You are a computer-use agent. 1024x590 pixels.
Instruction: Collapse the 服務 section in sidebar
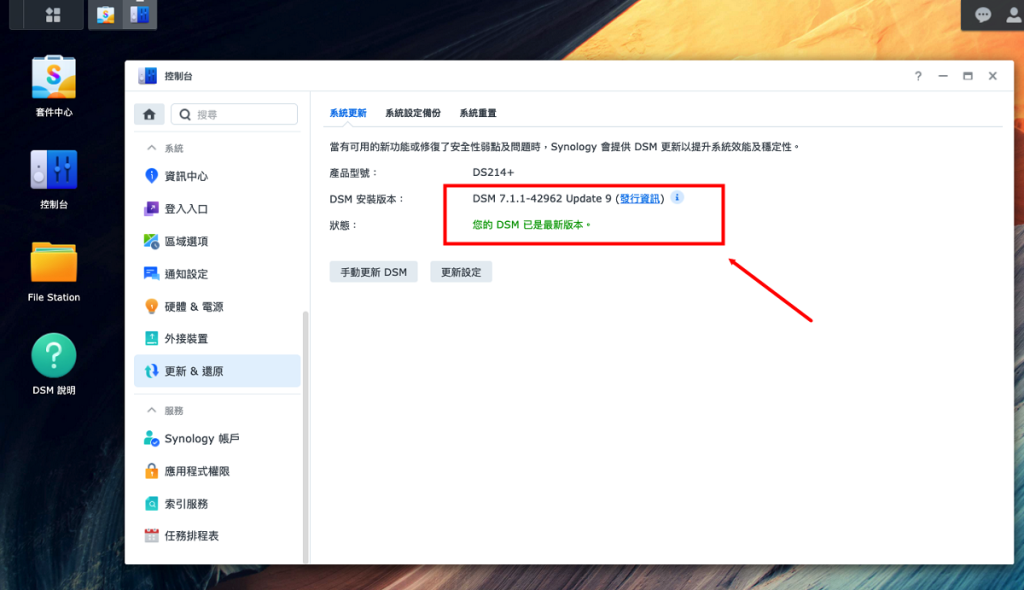click(x=152, y=410)
